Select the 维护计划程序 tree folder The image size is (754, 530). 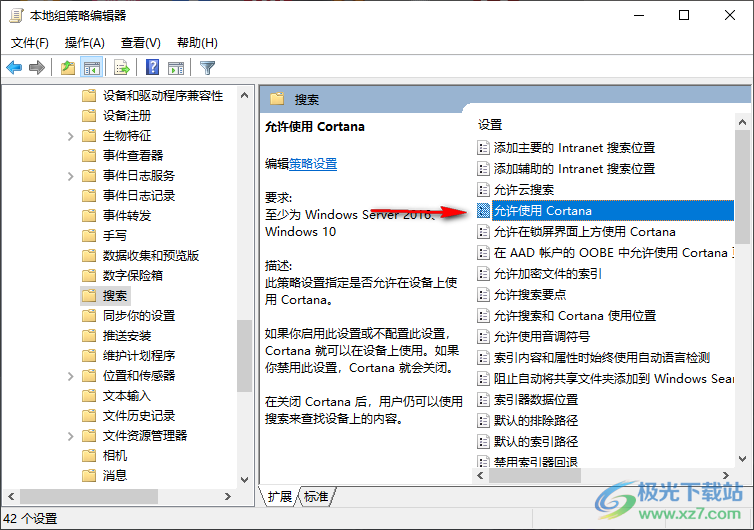(139, 355)
